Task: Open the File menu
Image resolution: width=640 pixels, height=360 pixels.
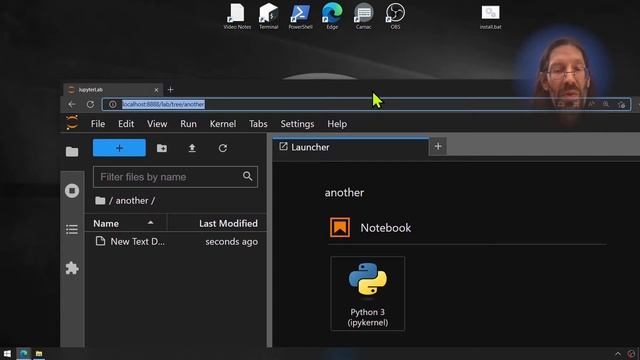Action: (98, 124)
